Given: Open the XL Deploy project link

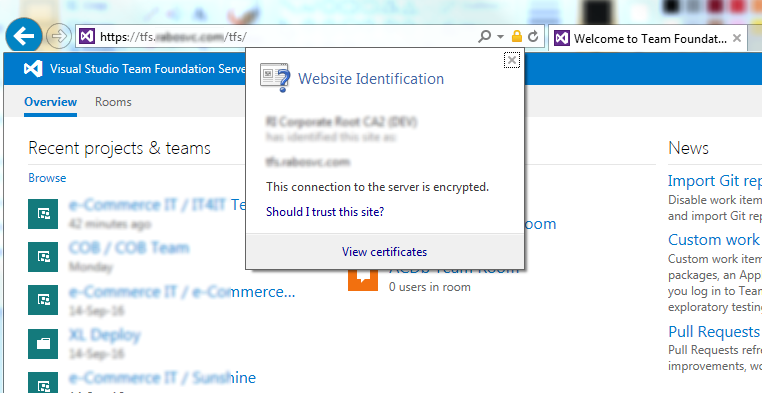Looking at the screenshot, I should pyautogui.click(x=104, y=335).
